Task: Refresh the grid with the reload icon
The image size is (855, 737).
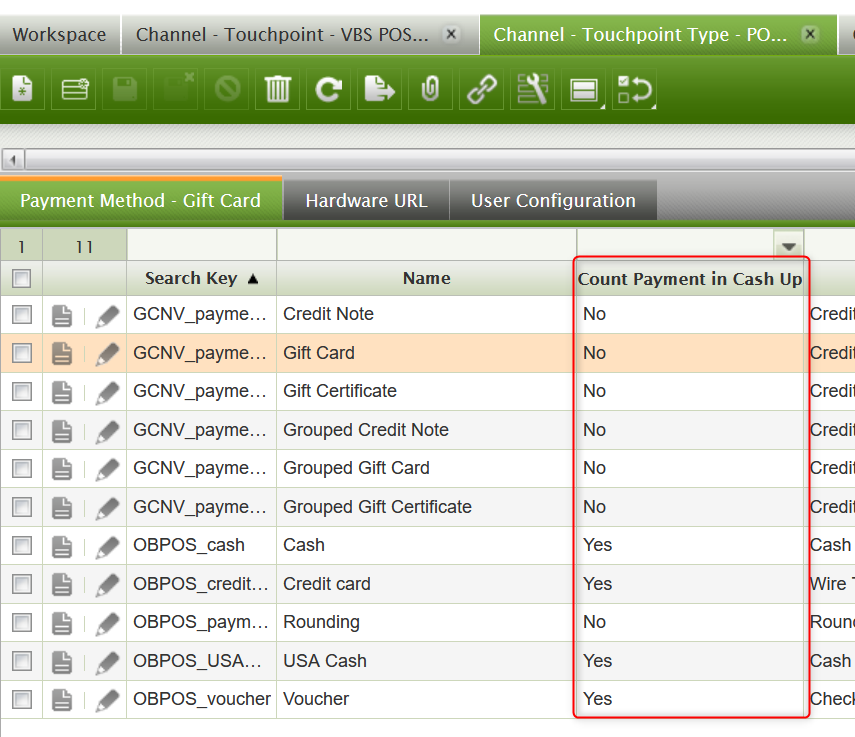Action: [328, 90]
